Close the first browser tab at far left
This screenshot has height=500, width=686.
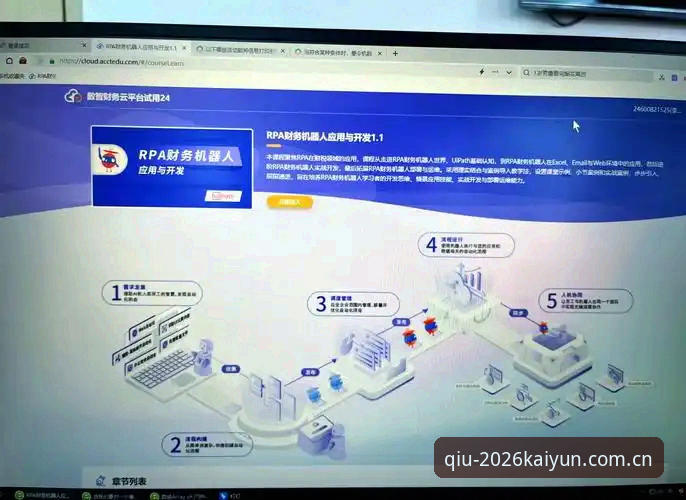click(x=84, y=45)
